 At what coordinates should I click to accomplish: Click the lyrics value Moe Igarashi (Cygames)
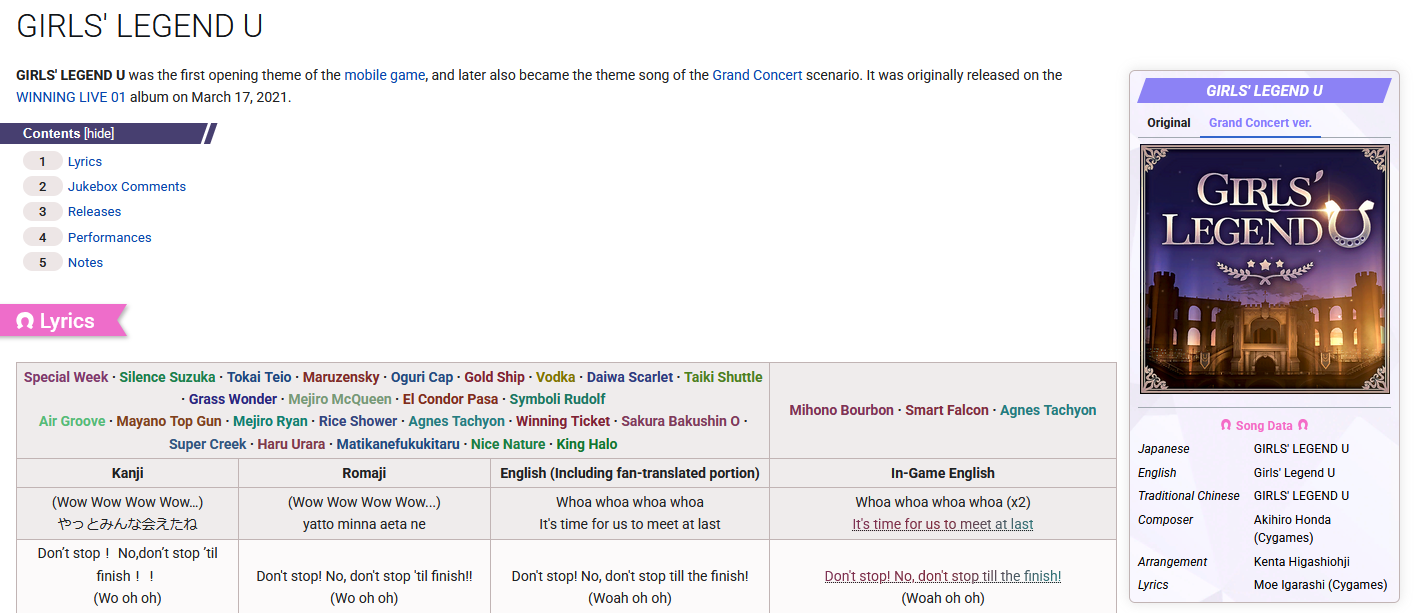[1321, 585]
